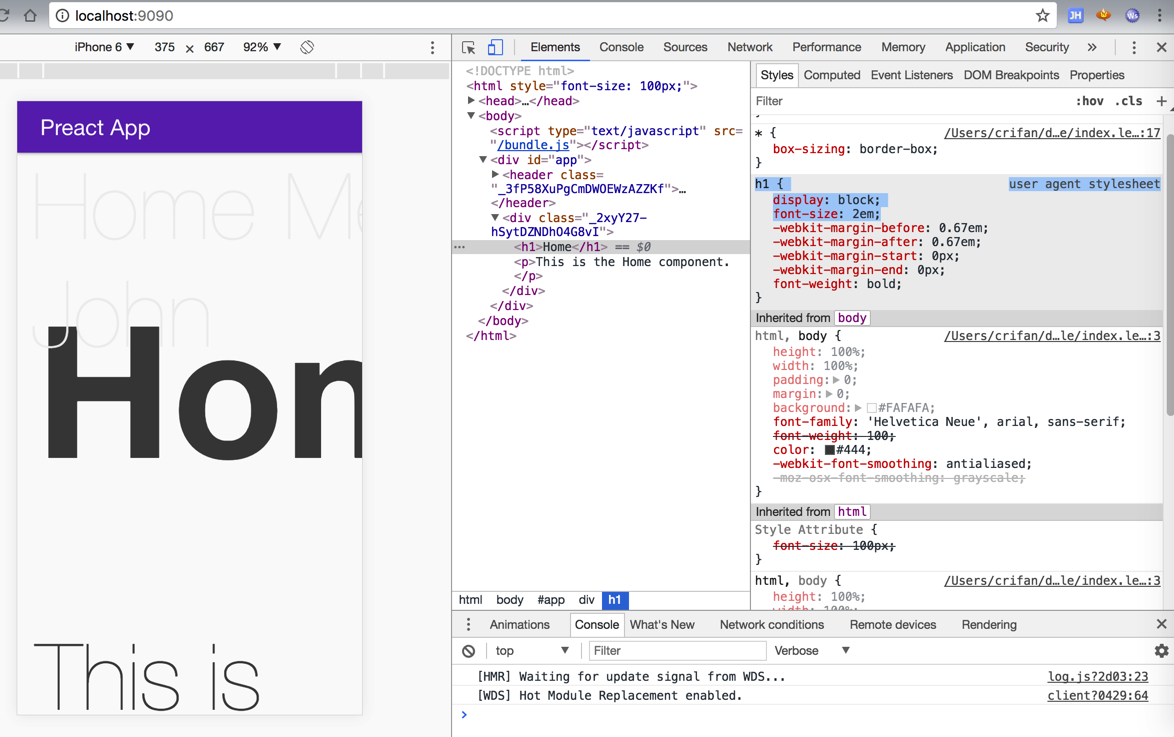Select the Properties tab
The width and height of the screenshot is (1174, 737).
pyautogui.click(x=1097, y=75)
